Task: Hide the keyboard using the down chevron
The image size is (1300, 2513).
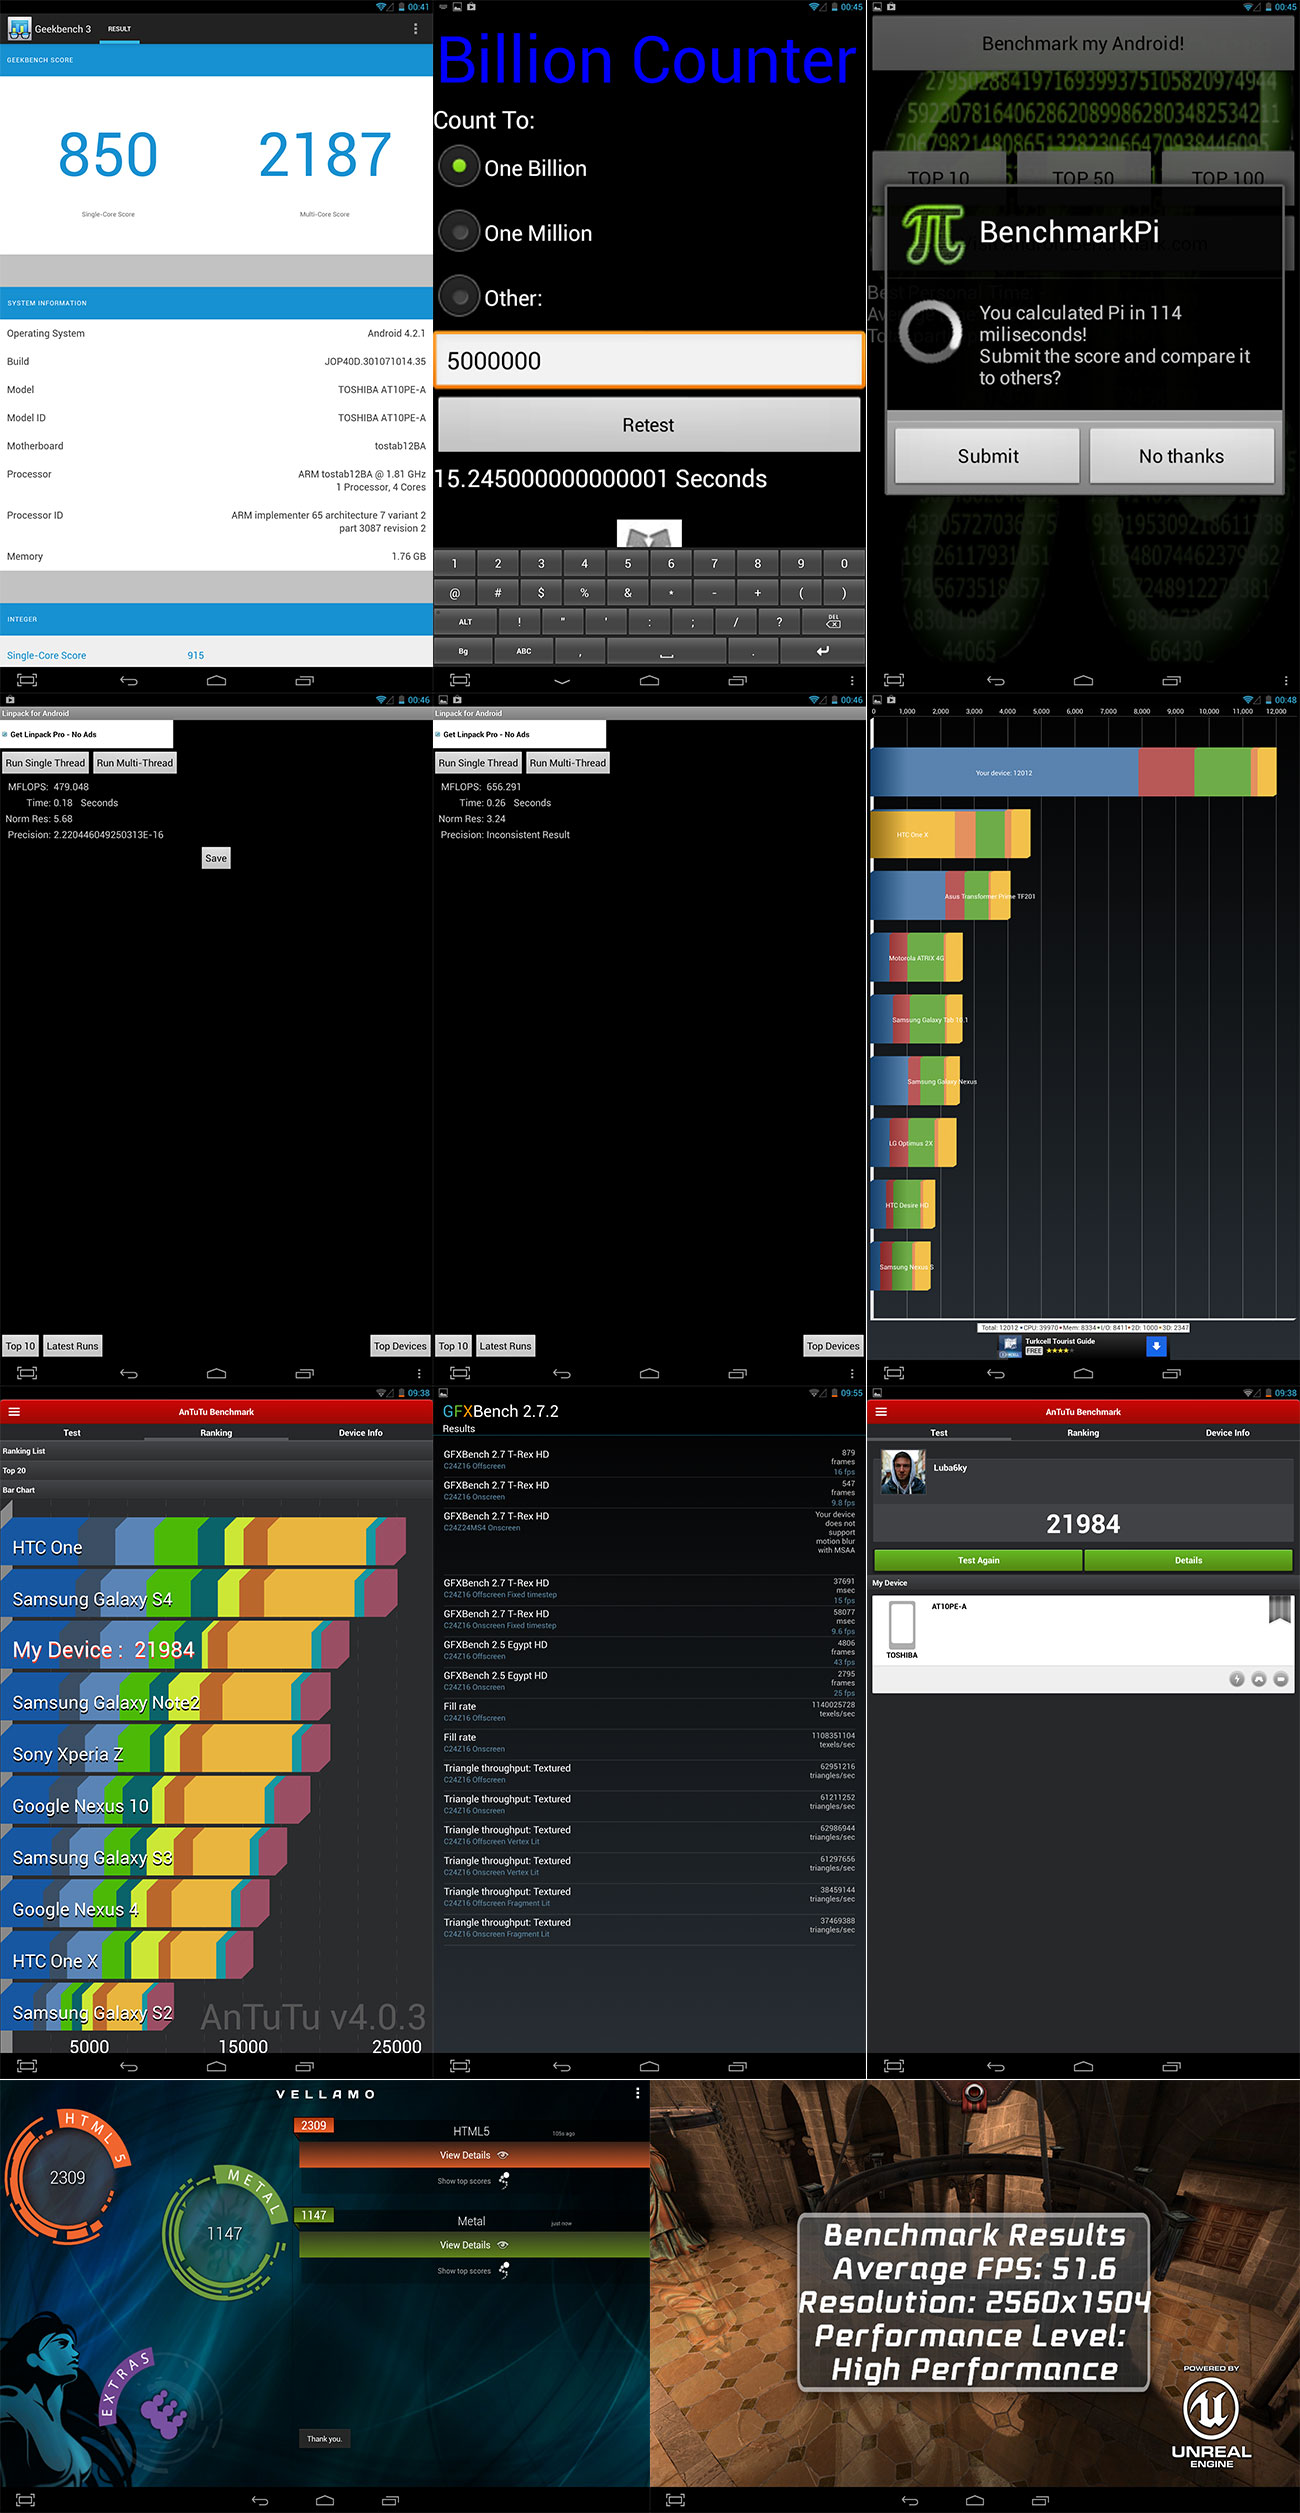Action: click(x=562, y=681)
